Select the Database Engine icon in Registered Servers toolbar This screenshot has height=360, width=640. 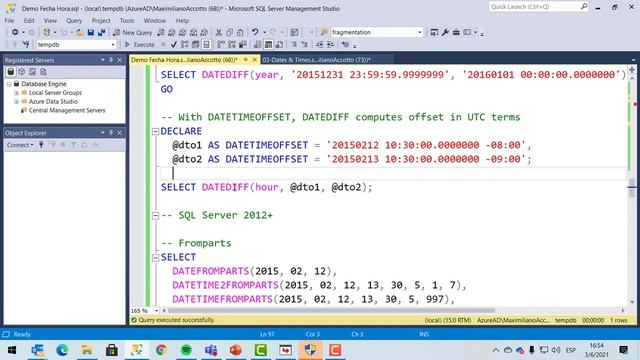click(x=11, y=72)
